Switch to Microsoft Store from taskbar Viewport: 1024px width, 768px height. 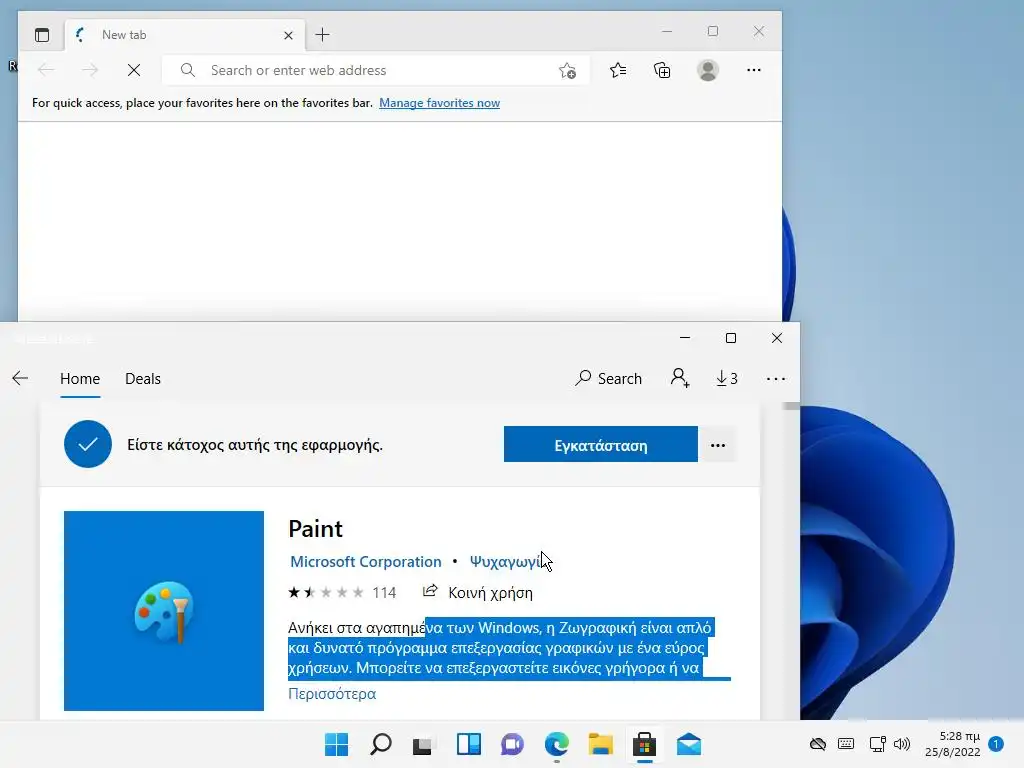tap(645, 744)
